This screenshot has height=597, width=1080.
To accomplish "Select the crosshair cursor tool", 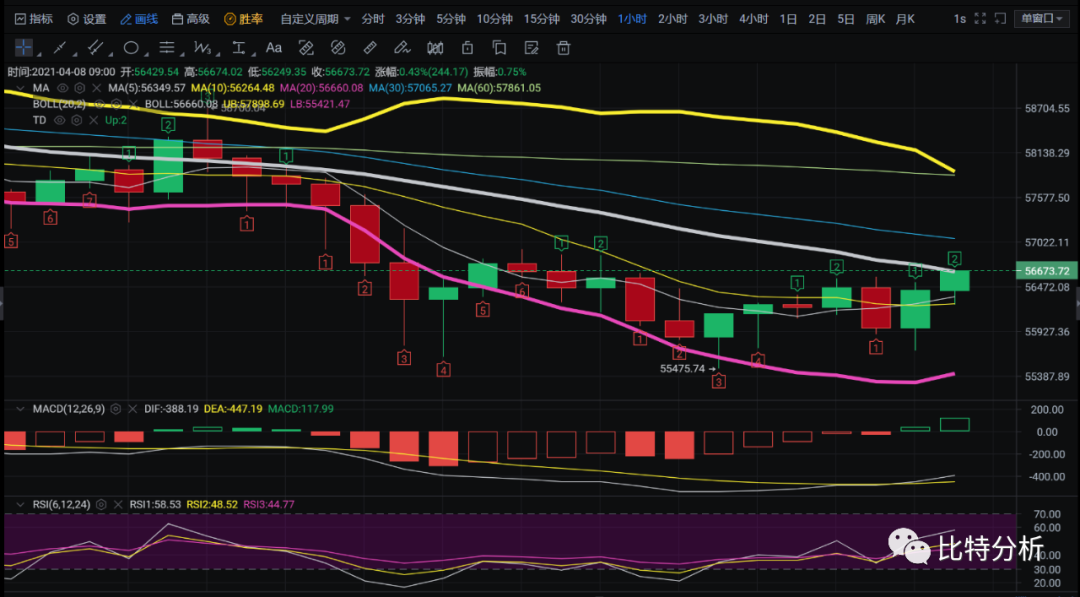I will click(x=22, y=47).
